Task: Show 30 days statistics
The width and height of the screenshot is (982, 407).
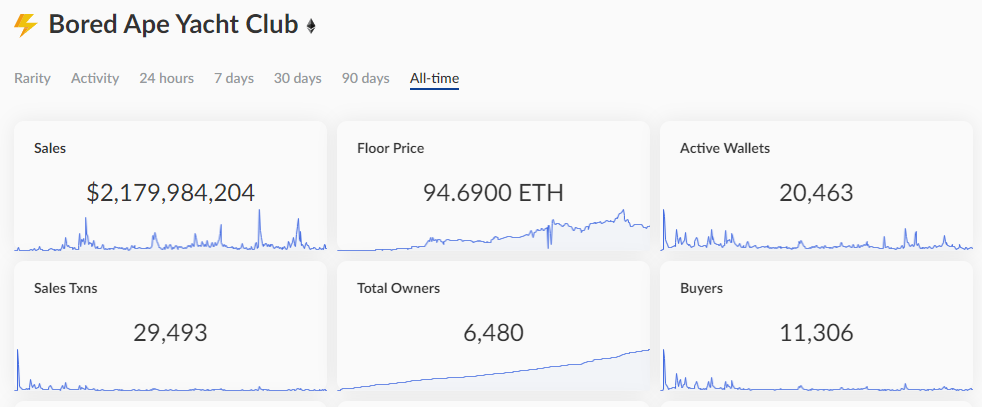Action: click(x=298, y=78)
